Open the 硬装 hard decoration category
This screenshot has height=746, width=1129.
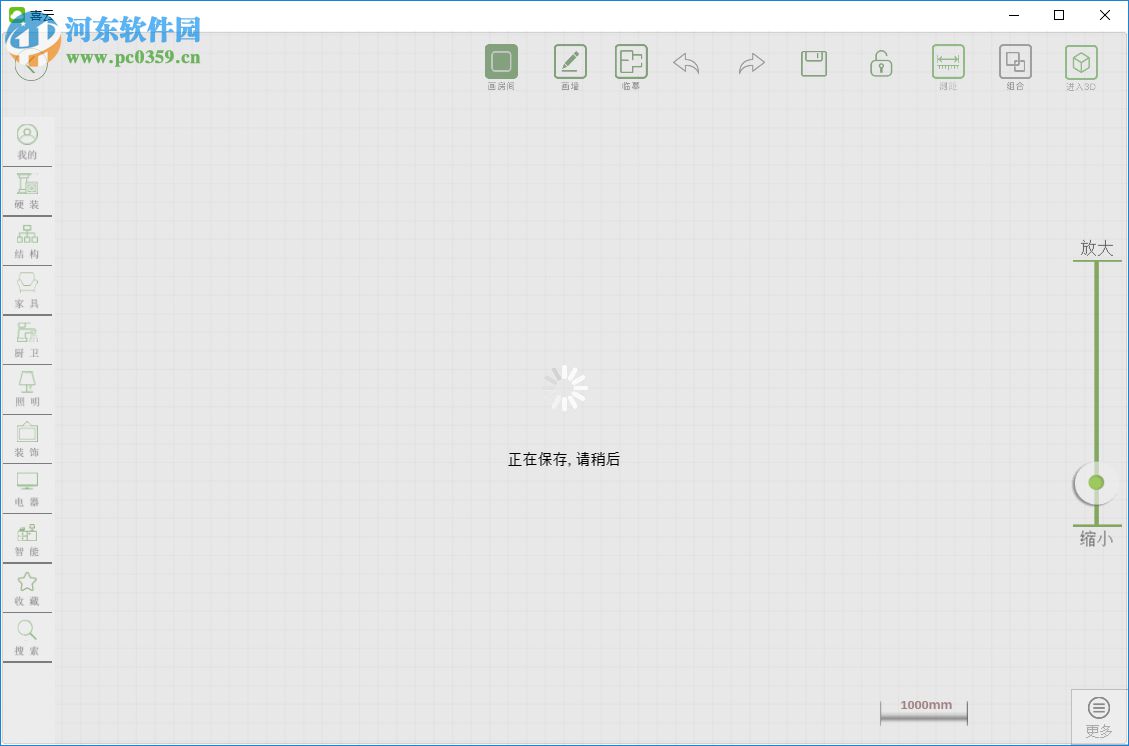tap(27, 192)
